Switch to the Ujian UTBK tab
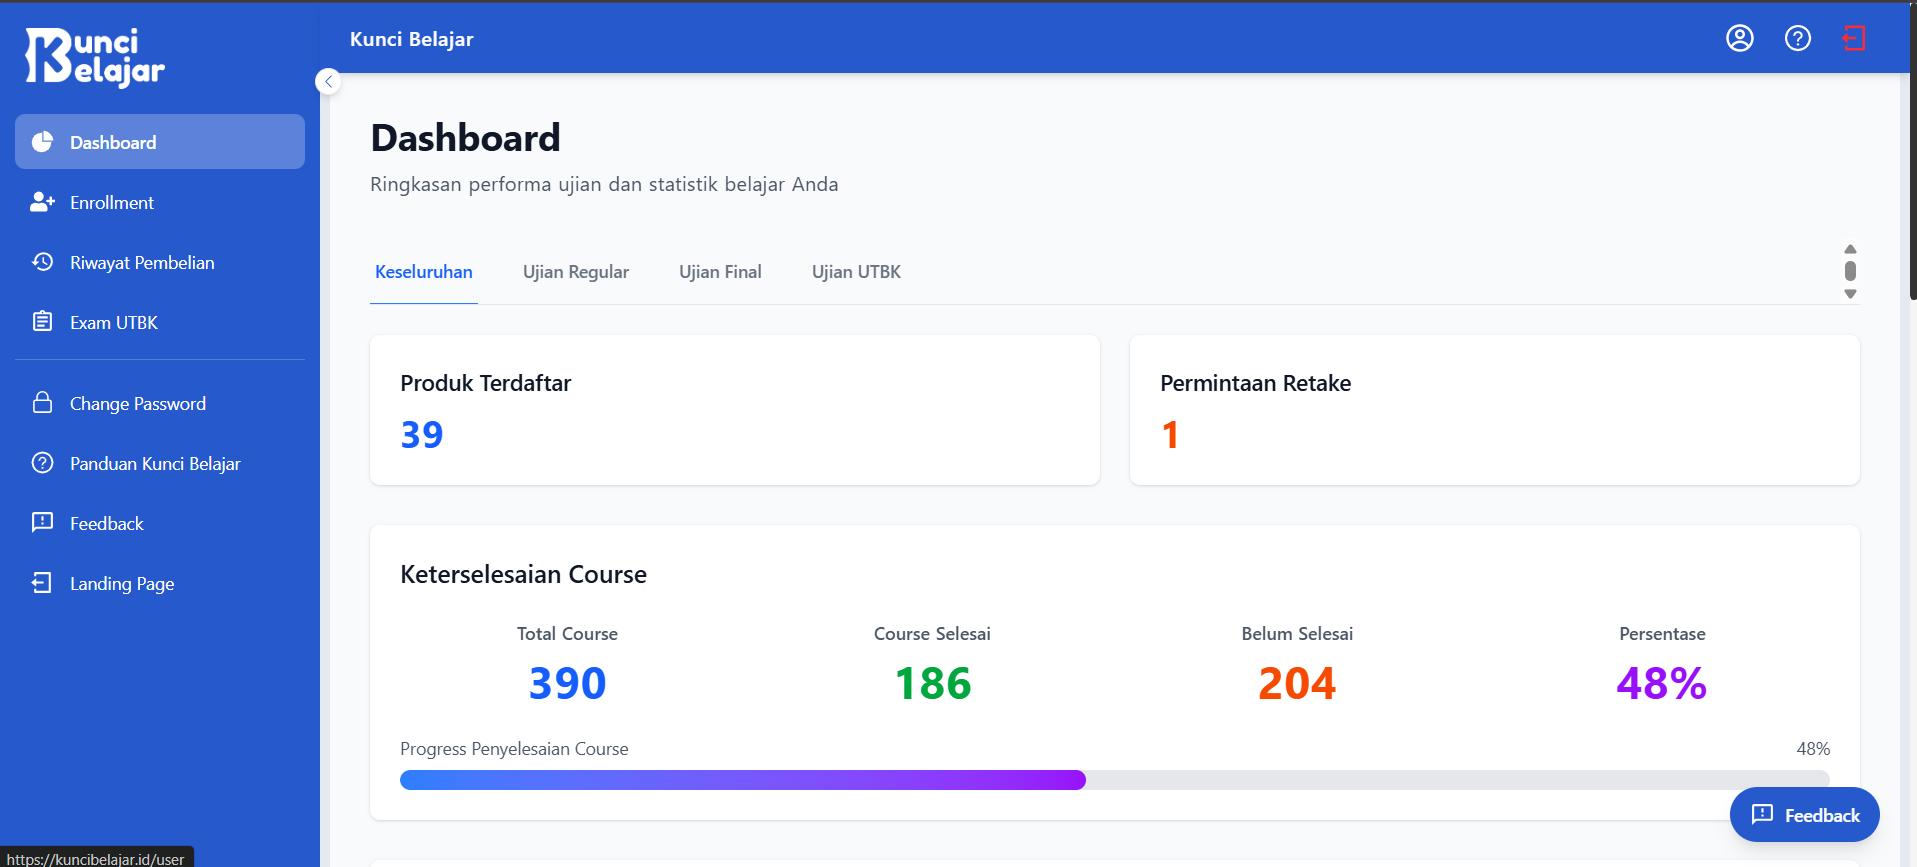Viewport: 1917px width, 867px height. coord(856,272)
